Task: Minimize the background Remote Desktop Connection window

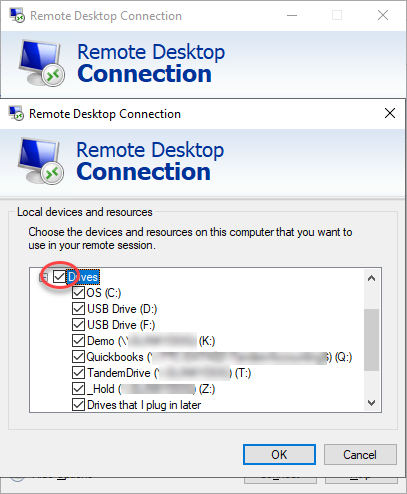Action: click(292, 15)
